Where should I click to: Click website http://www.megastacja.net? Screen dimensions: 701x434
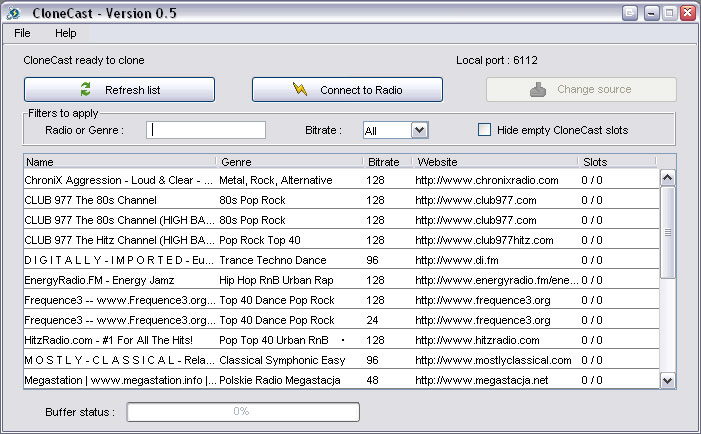coord(481,380)
